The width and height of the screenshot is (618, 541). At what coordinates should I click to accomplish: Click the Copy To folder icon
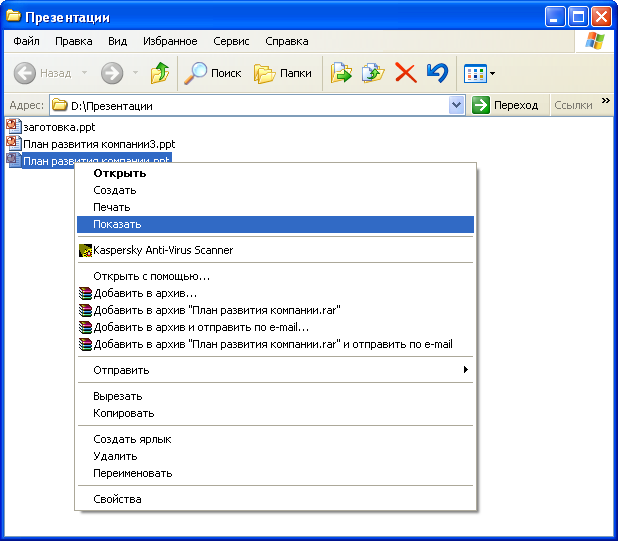pyautogui.click(x=373, y=73)
